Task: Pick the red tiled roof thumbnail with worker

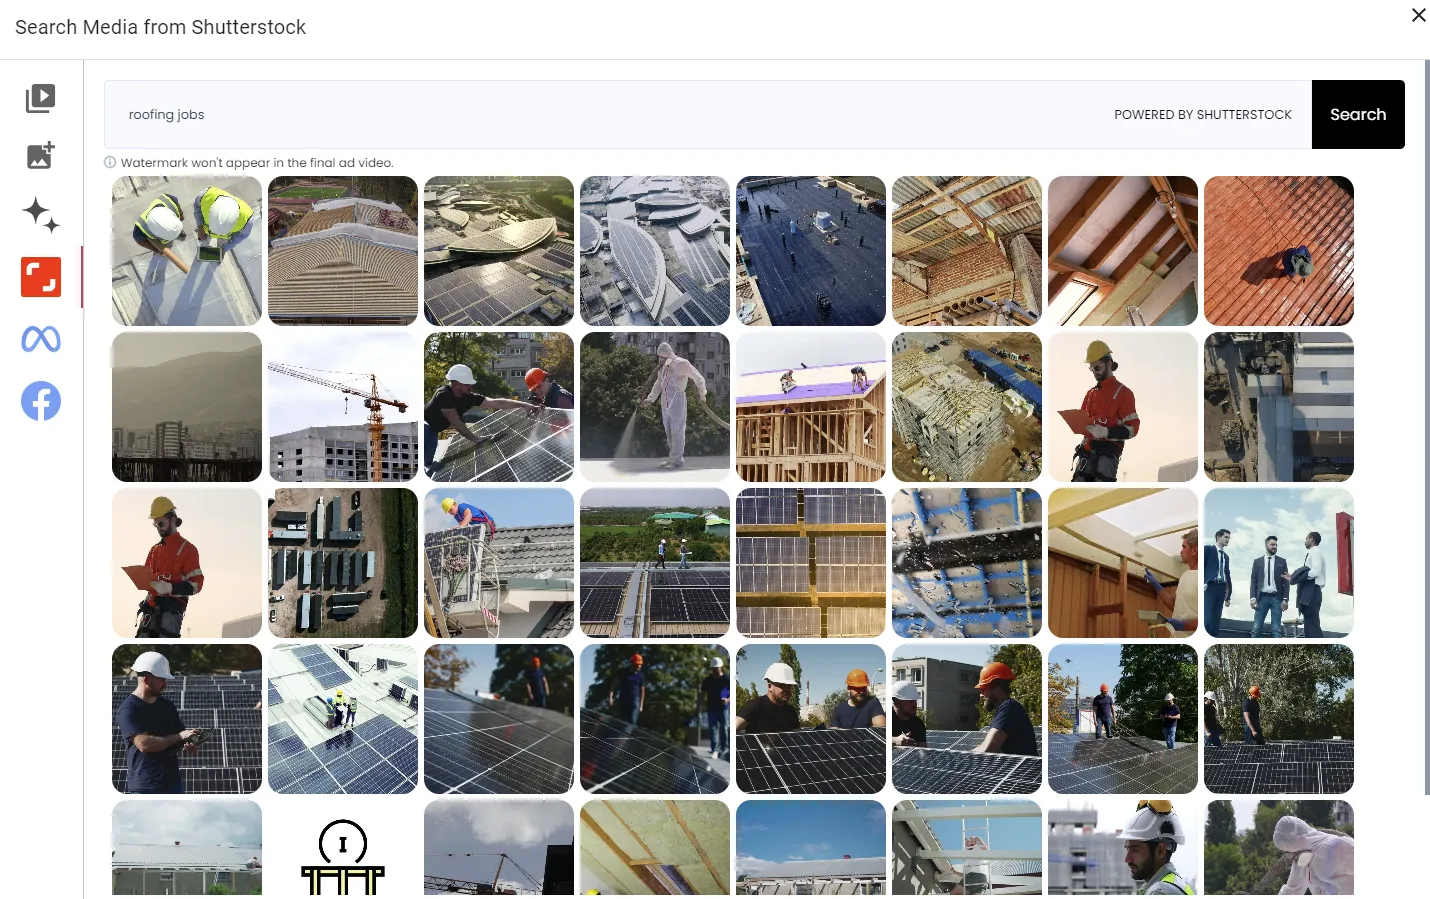Action: coord(1279,251)
